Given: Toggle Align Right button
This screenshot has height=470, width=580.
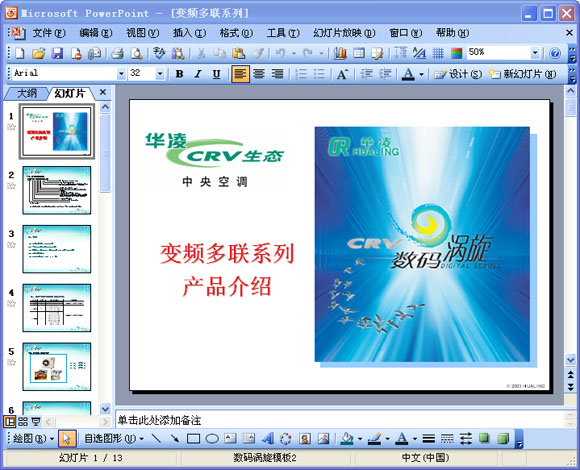Looking at the screenshot, I should tap(277, 74).
